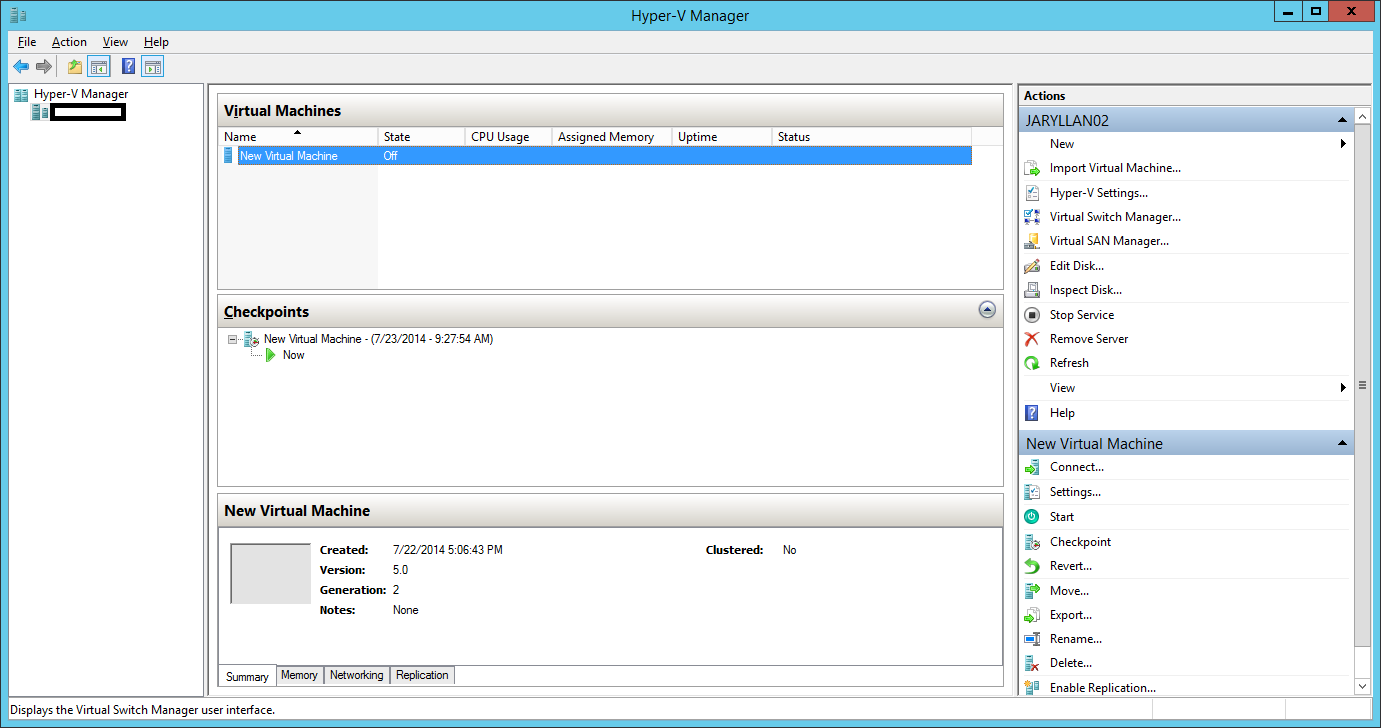Screen dimensions: 1381x728
Task: Click the Hyper-V Manager title bar icon
Action: click(x=18, y=14)
